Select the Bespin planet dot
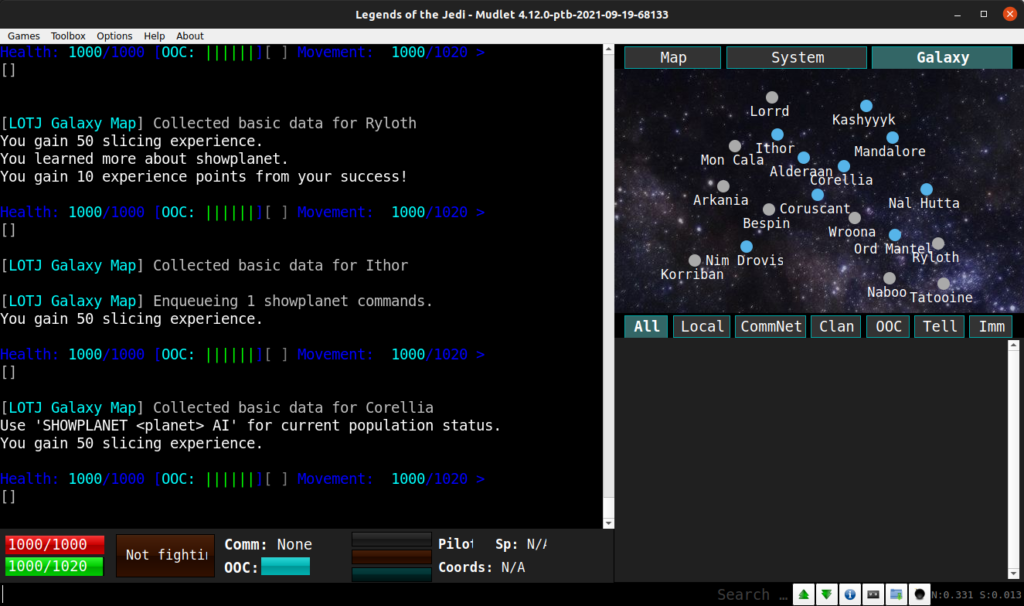 point(769,209)
